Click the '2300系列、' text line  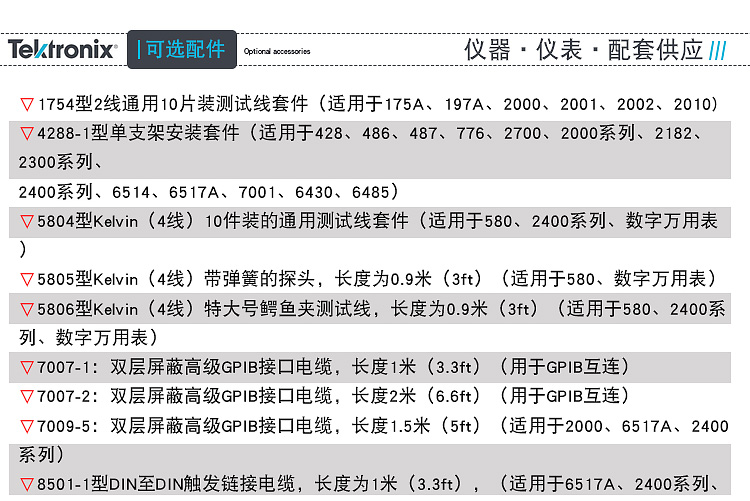point(60,162)
